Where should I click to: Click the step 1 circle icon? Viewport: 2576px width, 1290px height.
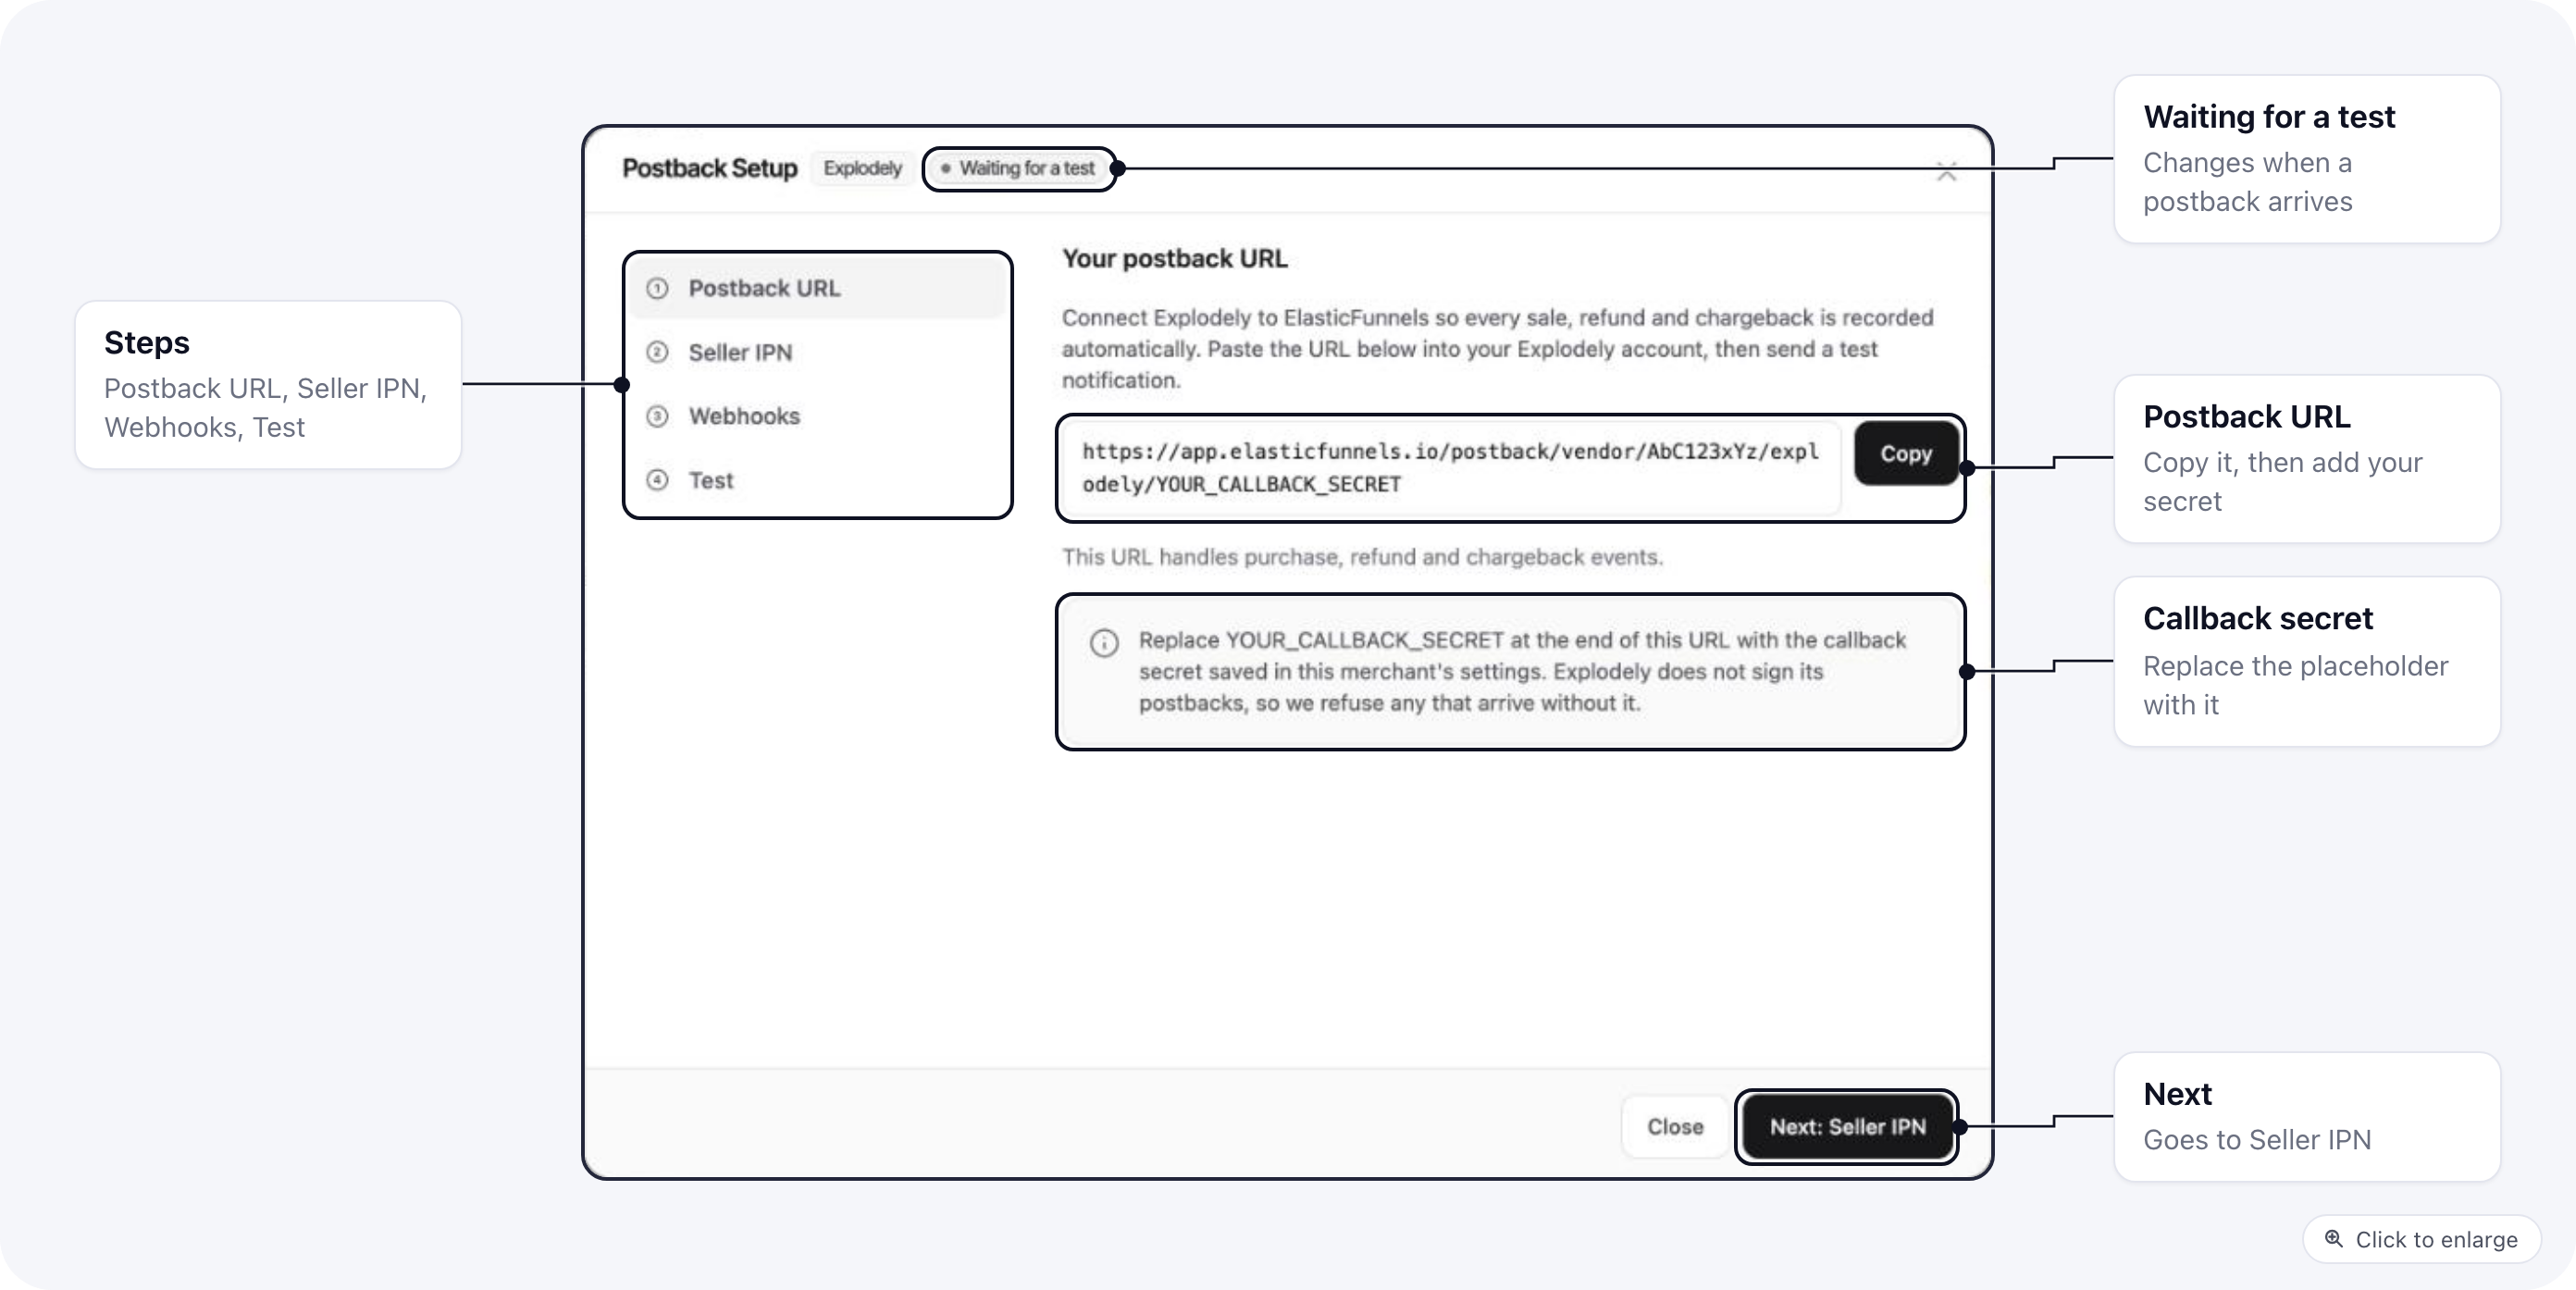(x=657, y=288)
